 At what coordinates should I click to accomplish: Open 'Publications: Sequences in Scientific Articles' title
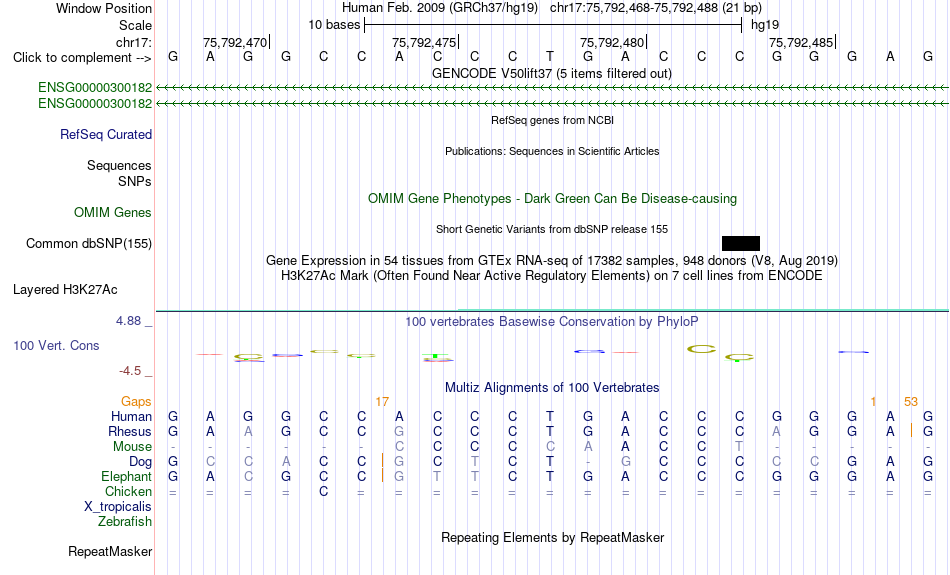pos(552,151)
